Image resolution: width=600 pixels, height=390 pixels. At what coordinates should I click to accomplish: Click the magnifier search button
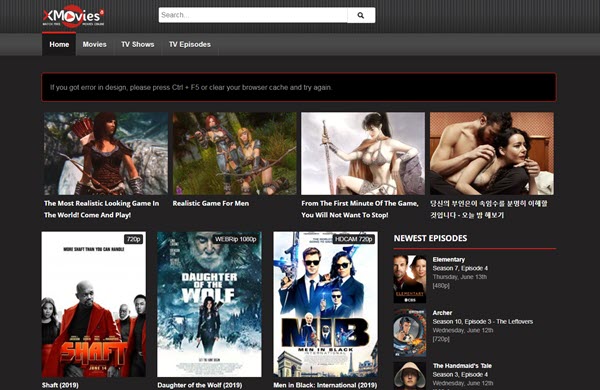pos(361,15)
